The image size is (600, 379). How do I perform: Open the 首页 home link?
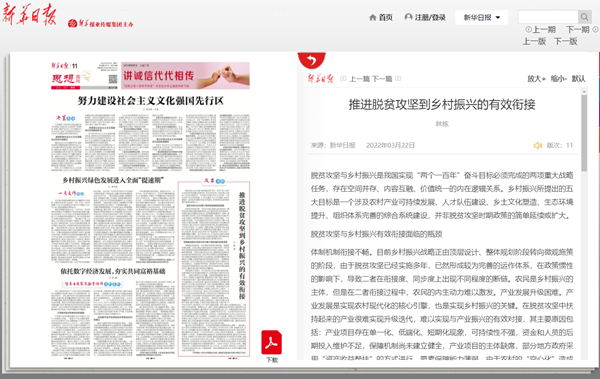[x=381, y=18]
